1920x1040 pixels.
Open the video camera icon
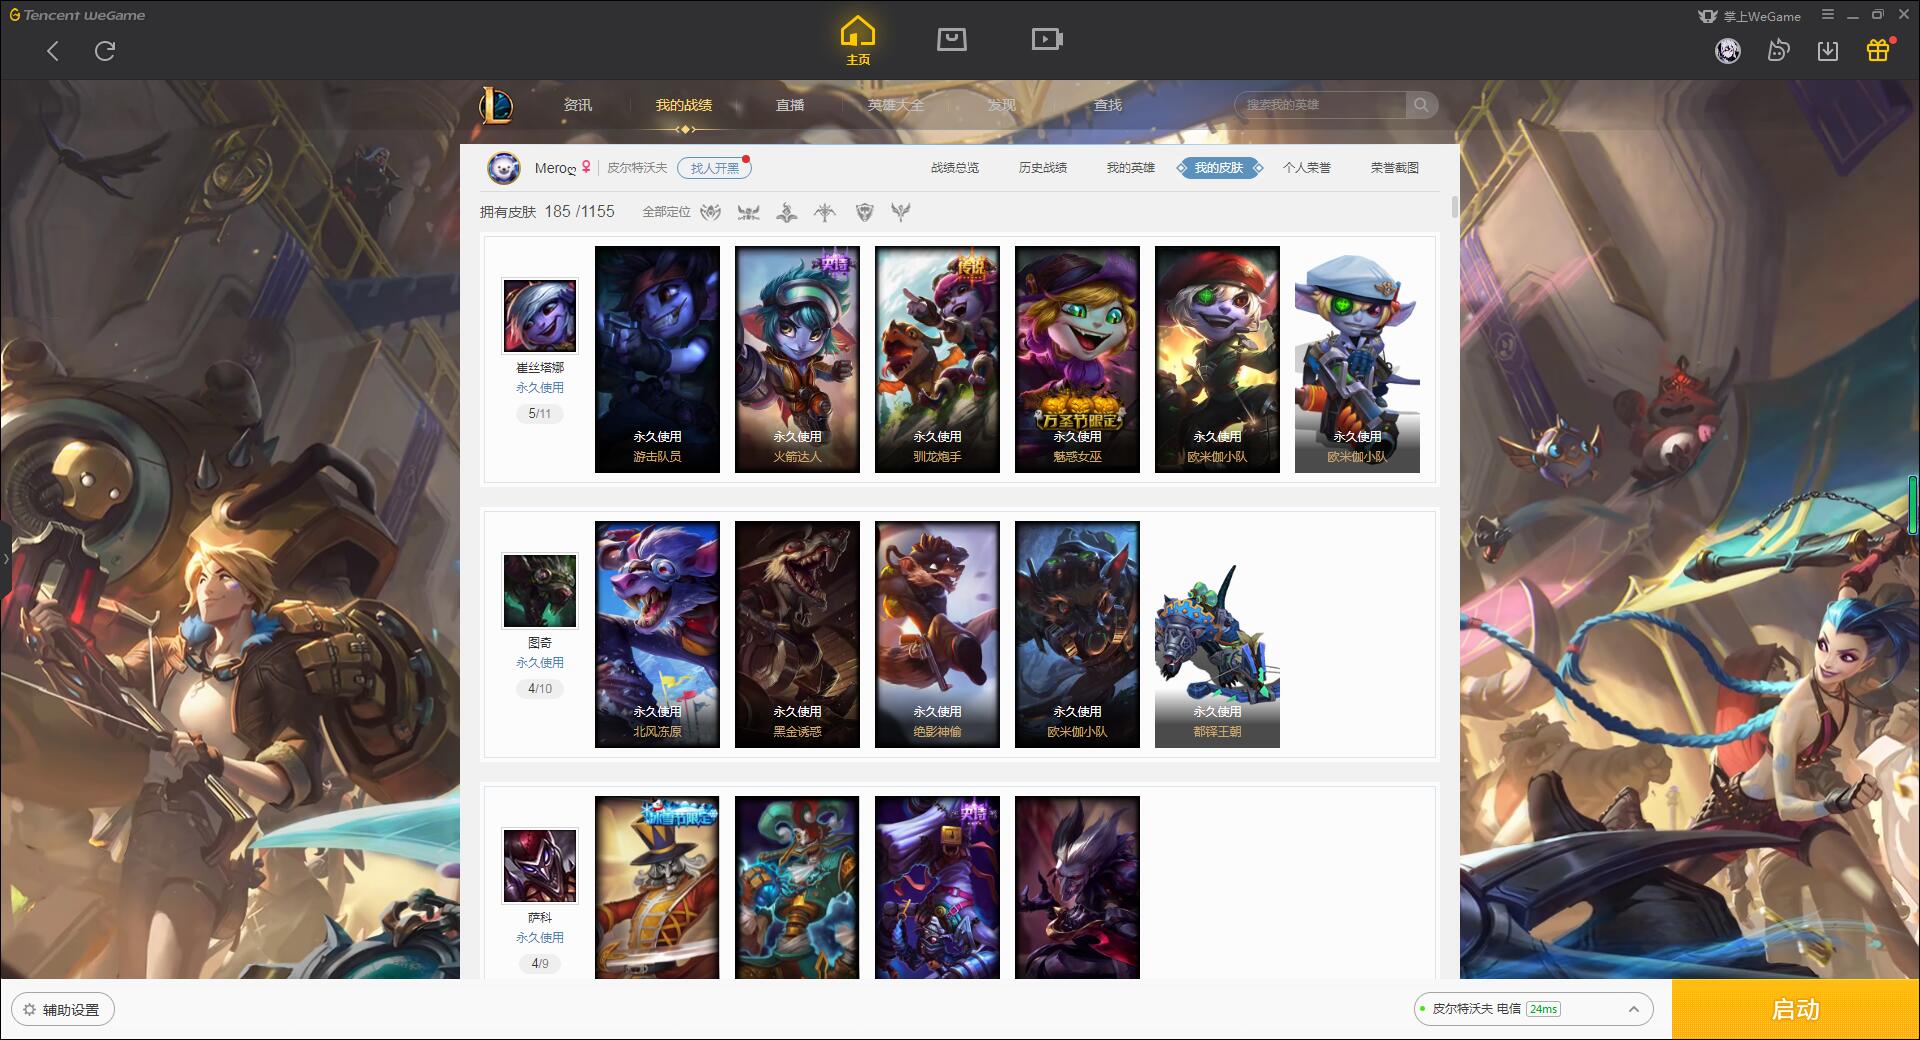(1047, 40)
